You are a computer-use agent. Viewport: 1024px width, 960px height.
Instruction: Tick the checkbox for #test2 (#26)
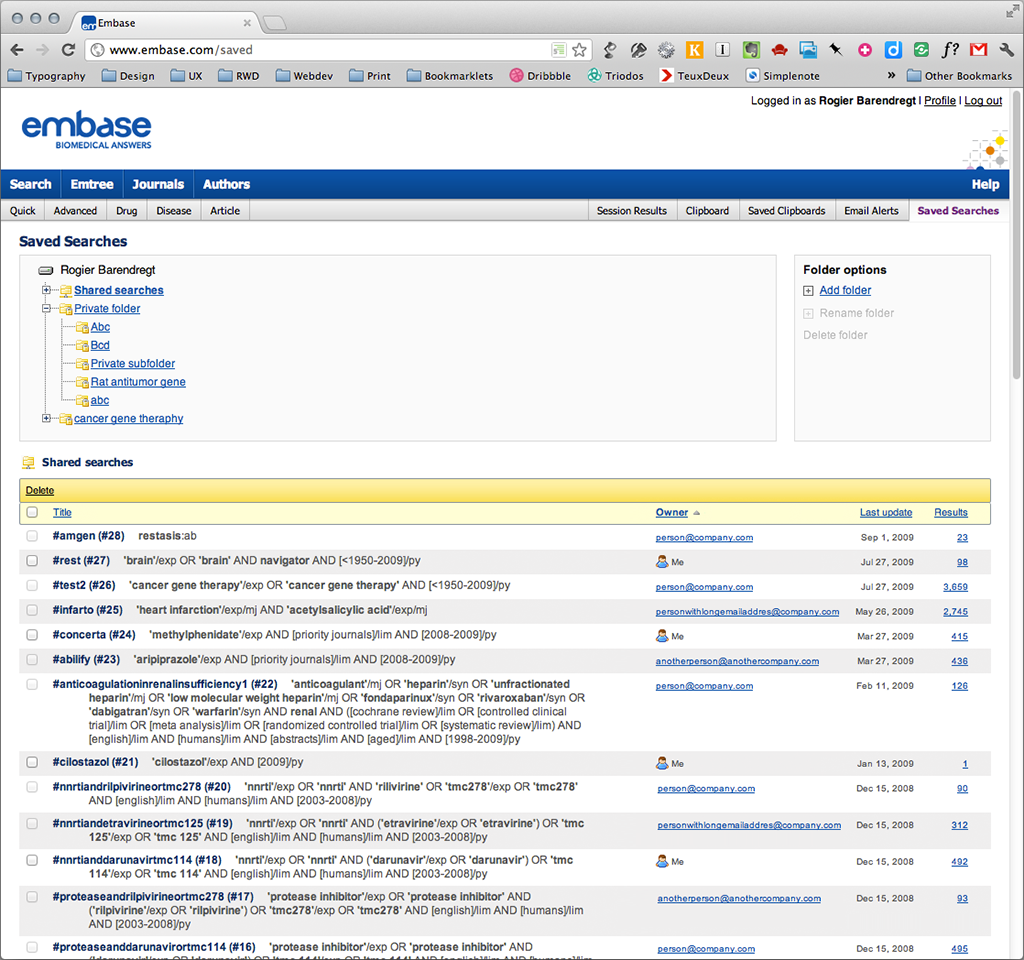32,586
